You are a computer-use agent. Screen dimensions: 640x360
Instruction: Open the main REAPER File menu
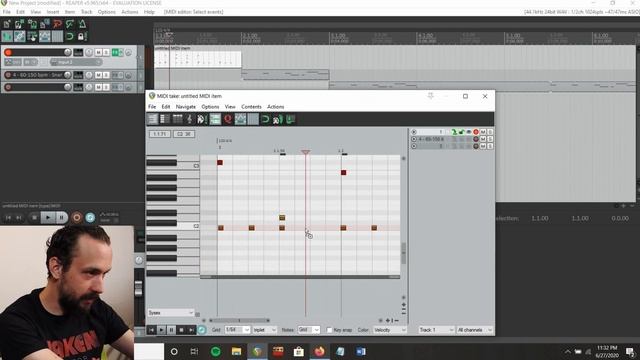pyautogui.click(x=7, y=12)
